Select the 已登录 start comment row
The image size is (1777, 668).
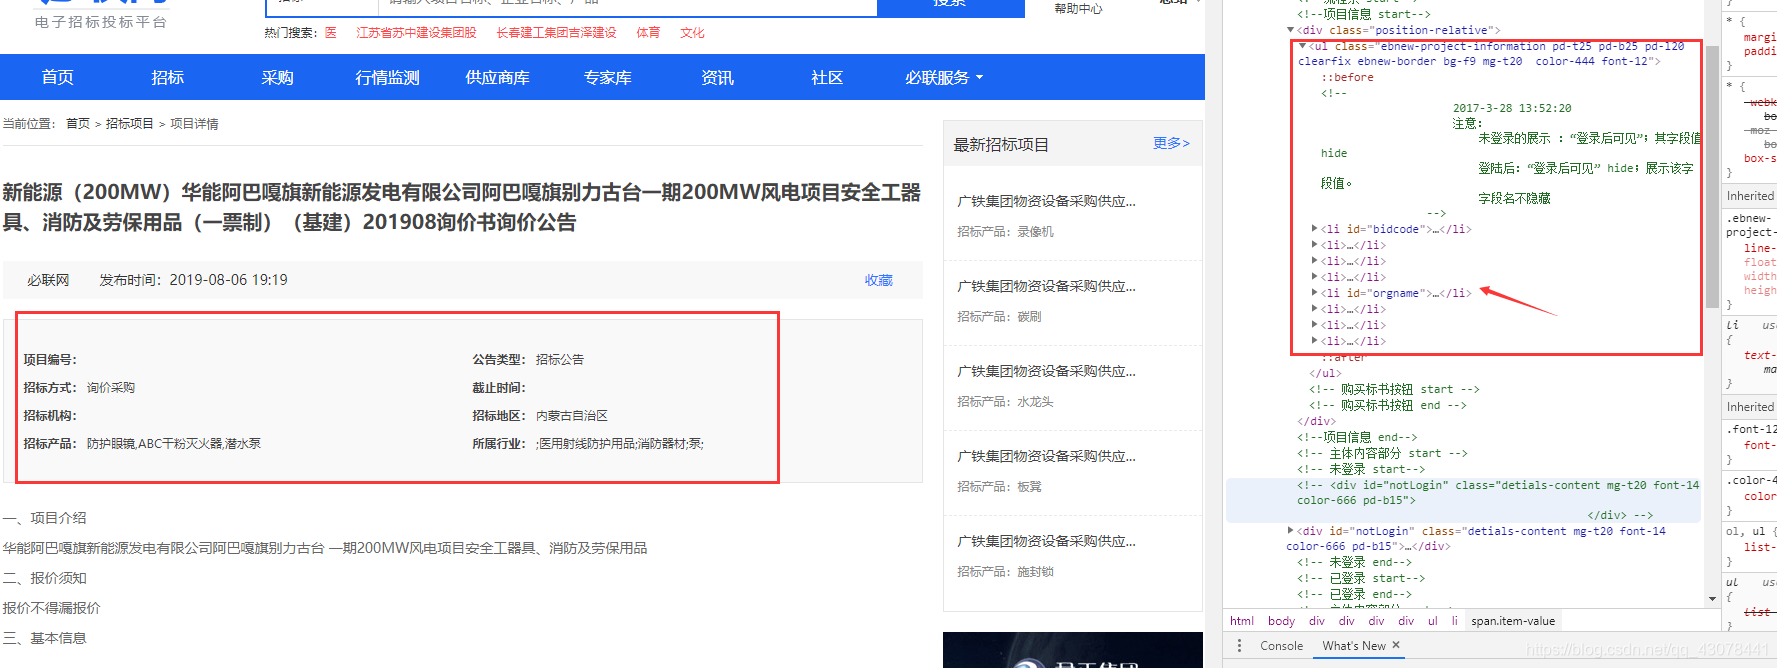[1361, 578]
